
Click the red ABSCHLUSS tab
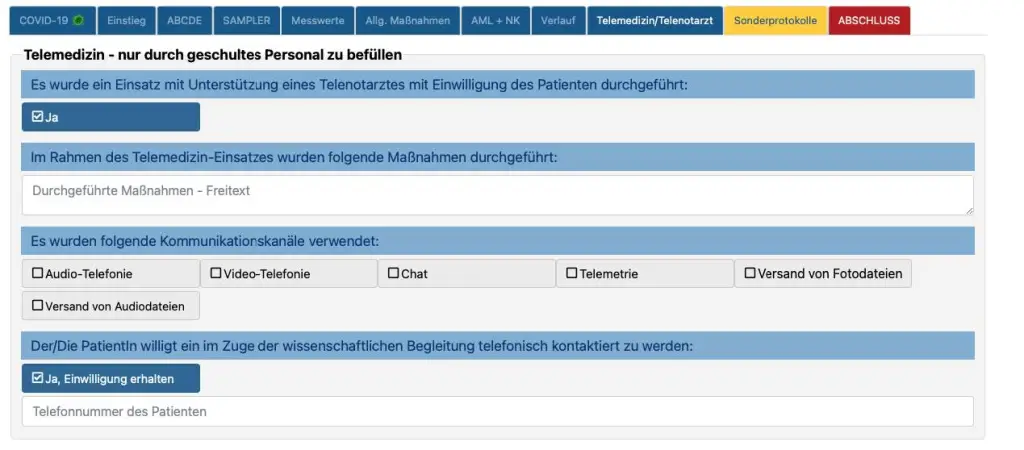pos(869,20)
